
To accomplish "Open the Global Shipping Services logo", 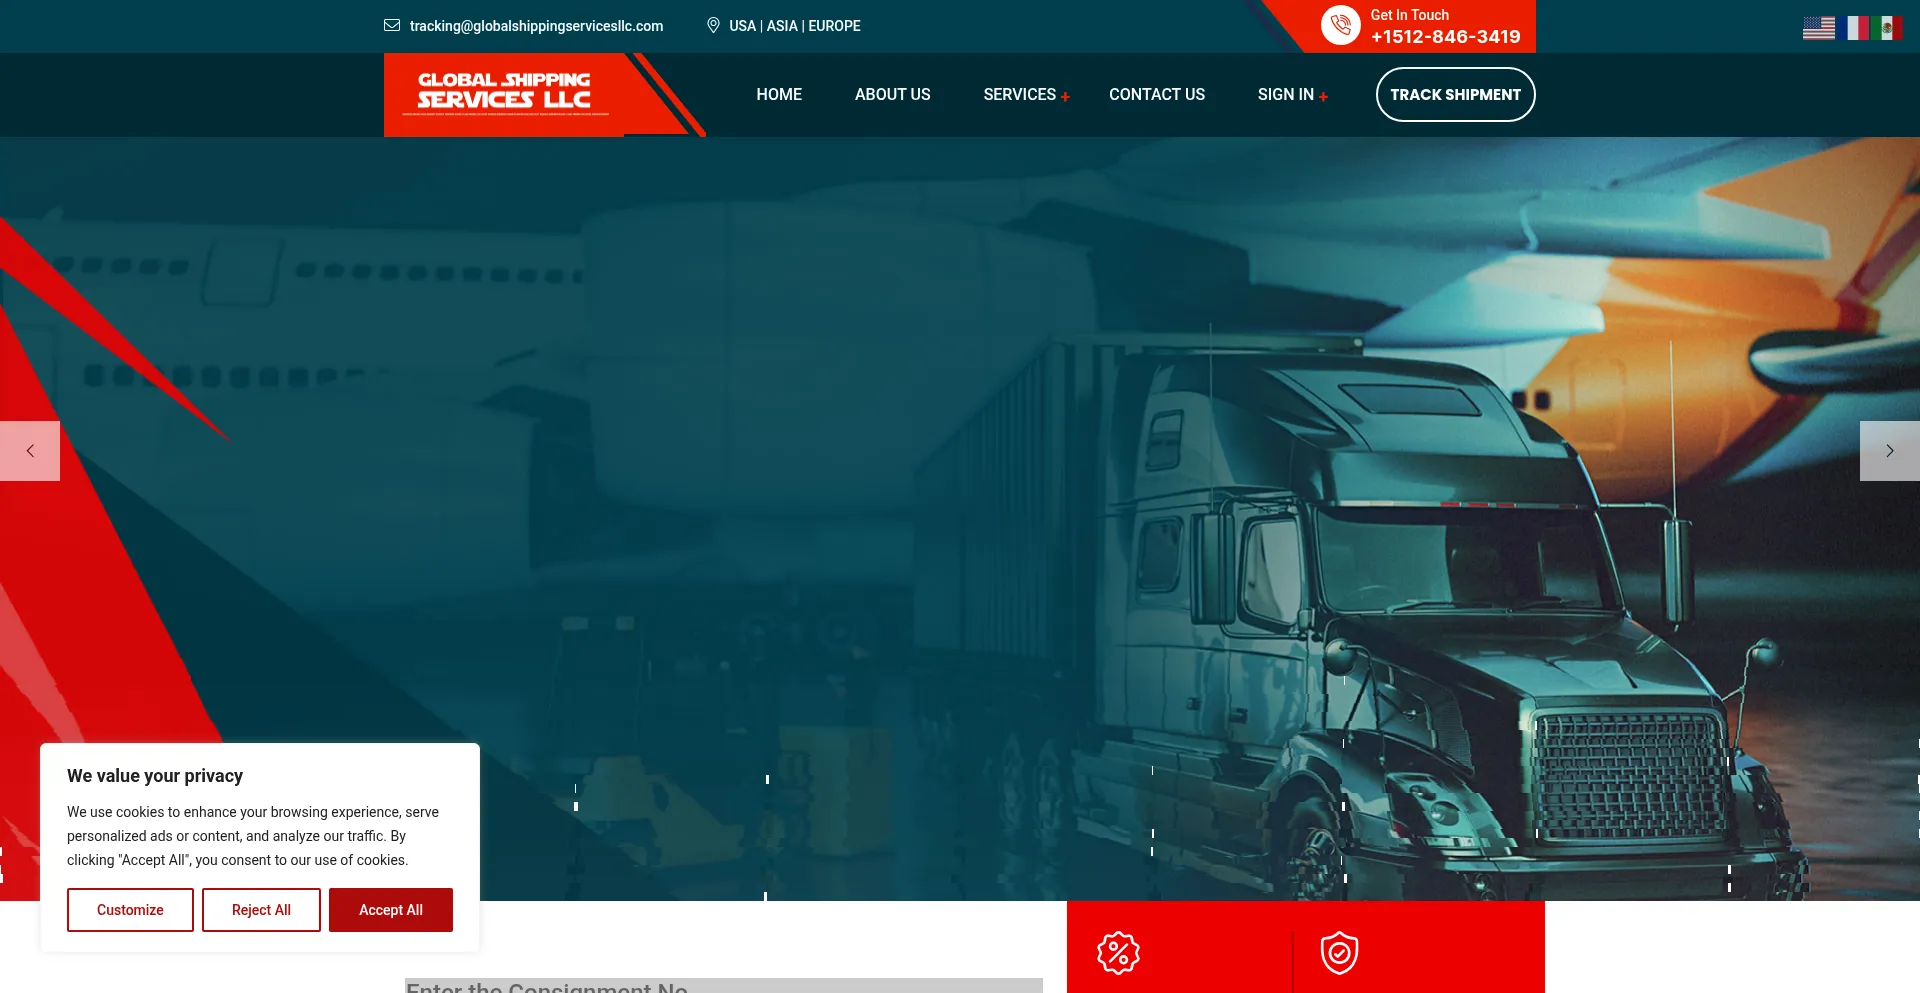I will pos(504,93).
